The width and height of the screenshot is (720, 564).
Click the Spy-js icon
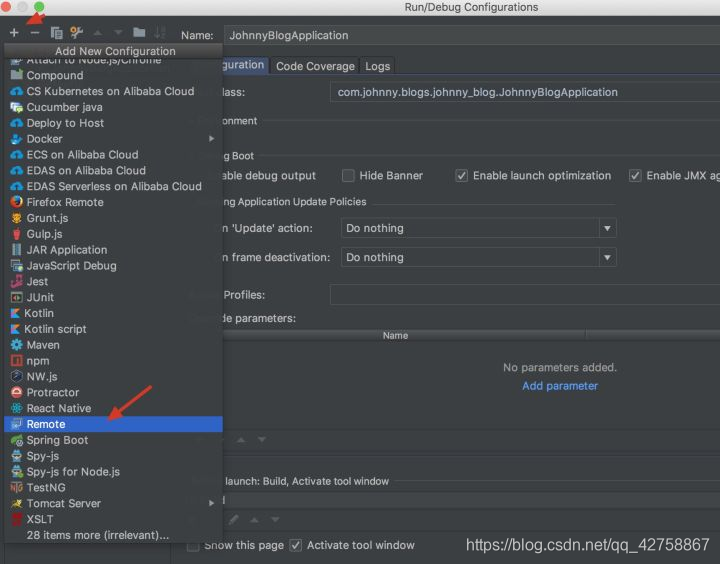tap(17, 456)
